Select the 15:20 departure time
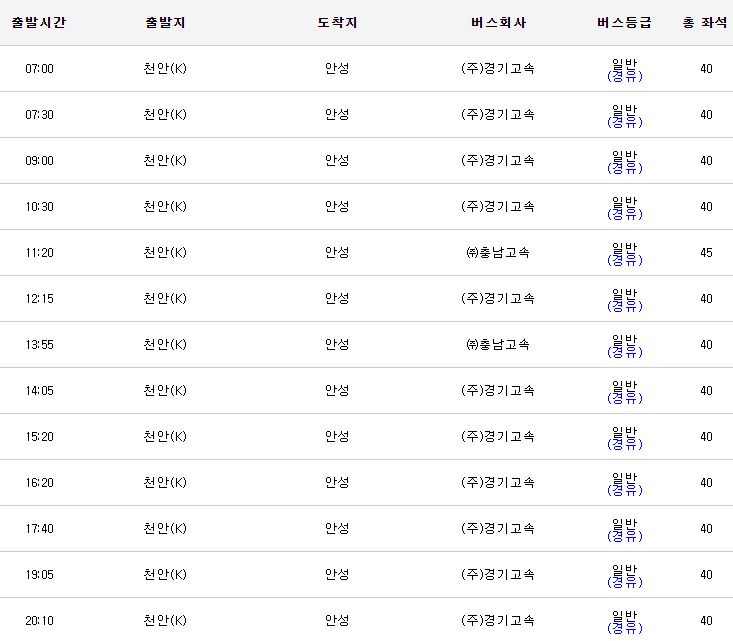This screenshot has height=641, width=733. click(x=39, y=437)
